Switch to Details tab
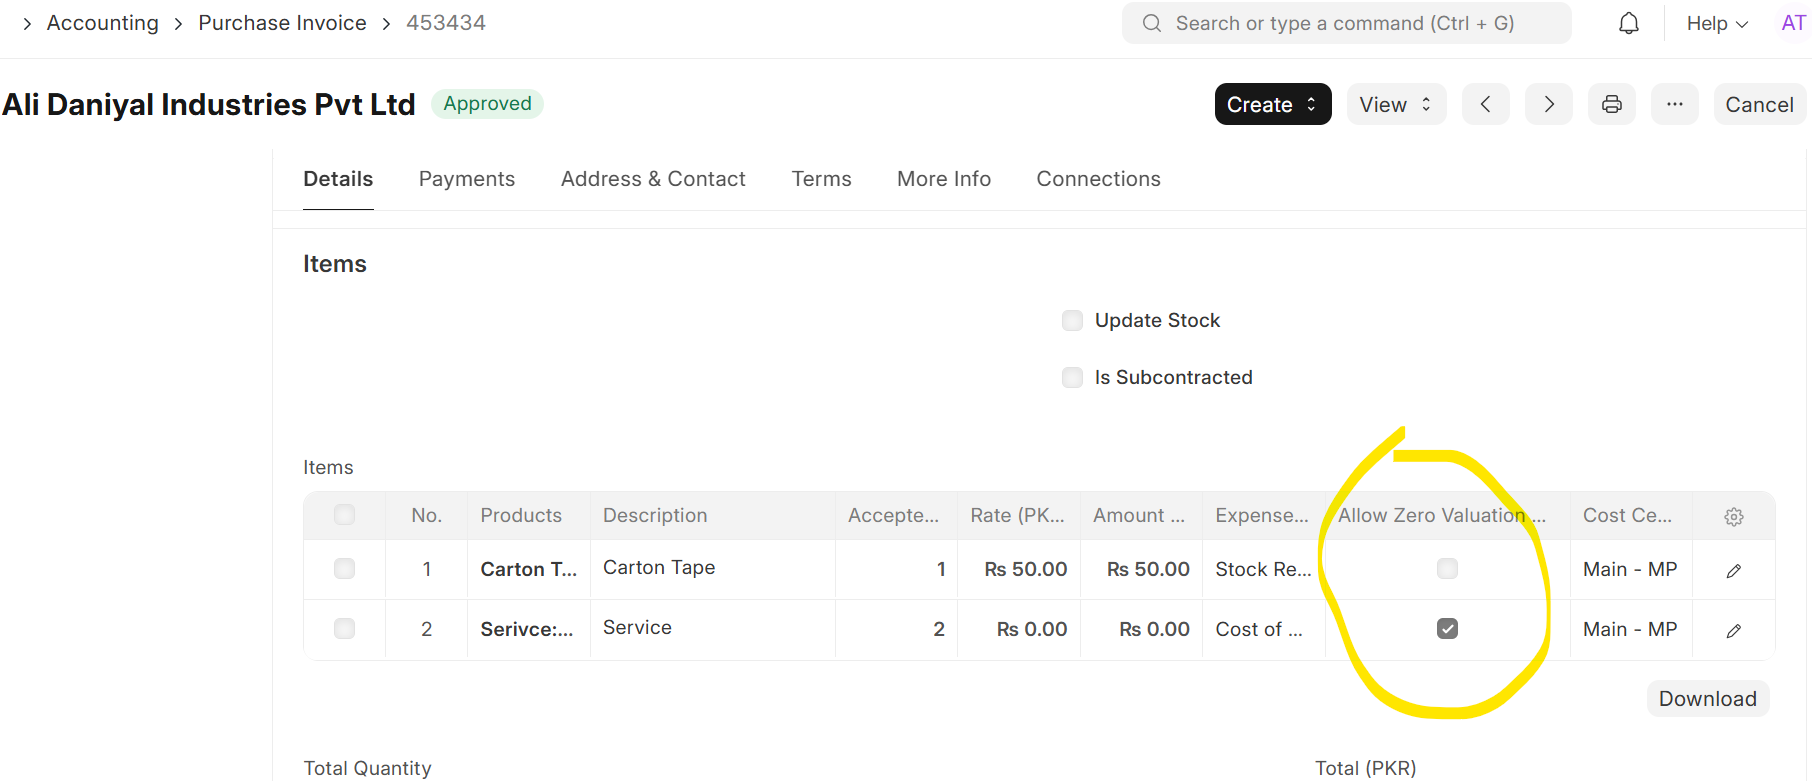Viewport: 1812px width, 781px height. [338, 179]
